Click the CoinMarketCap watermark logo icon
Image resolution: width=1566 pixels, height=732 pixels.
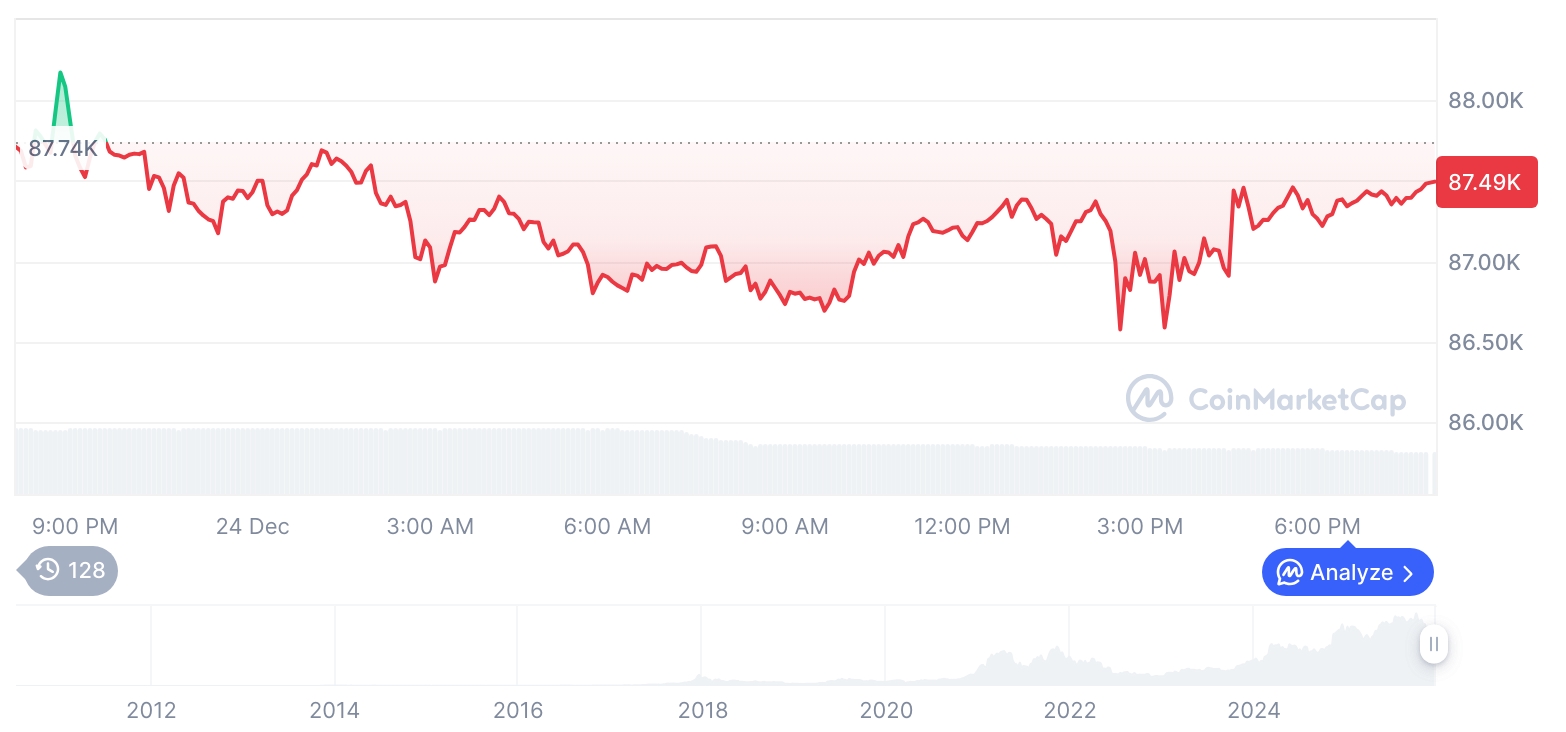(x=1150, y=399)
